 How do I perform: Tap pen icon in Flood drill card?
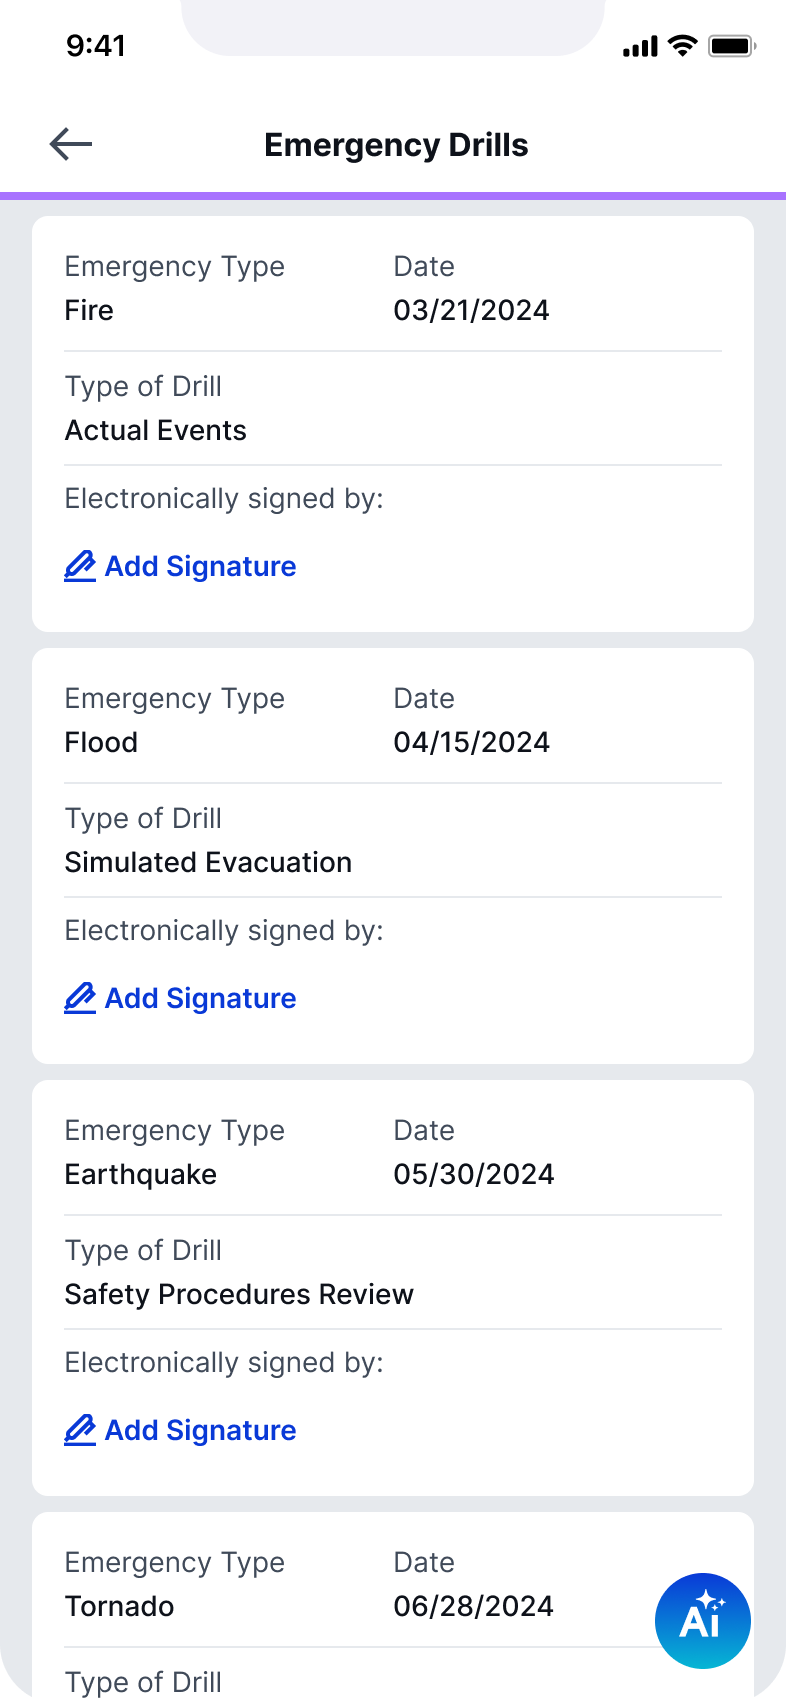[80, 998]
